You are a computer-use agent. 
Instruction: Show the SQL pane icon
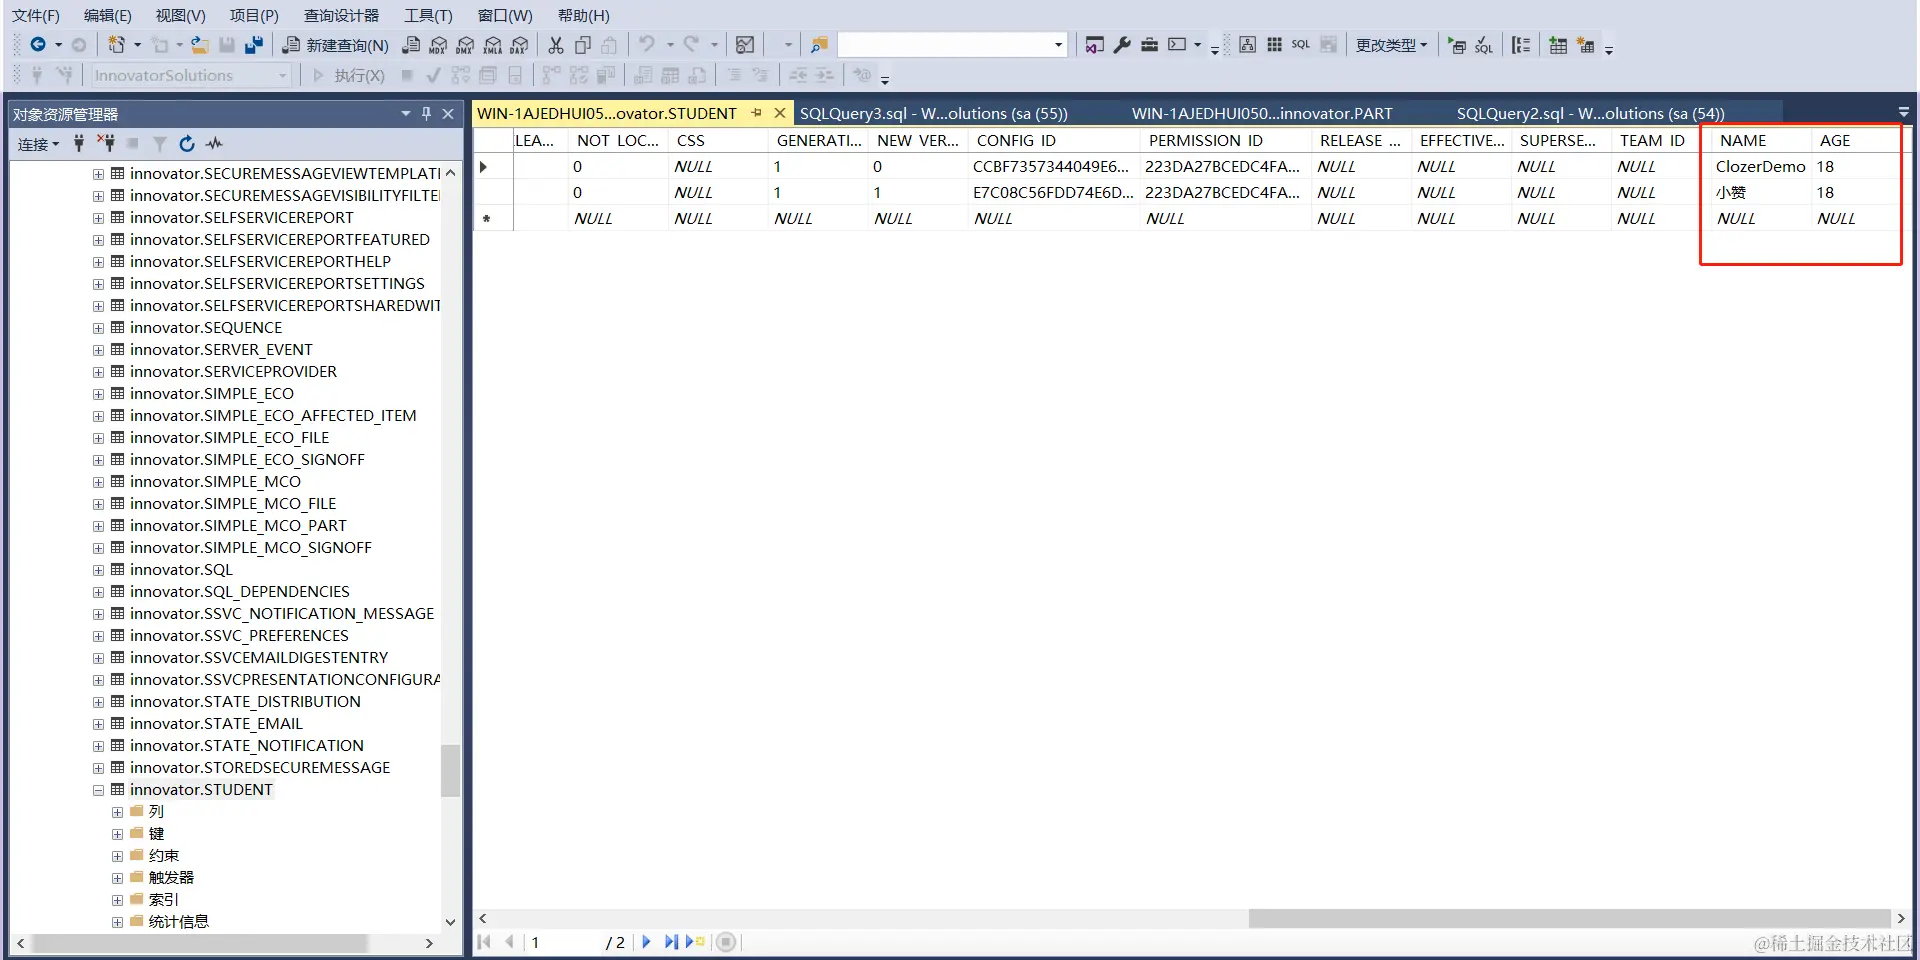[1300, 44]
